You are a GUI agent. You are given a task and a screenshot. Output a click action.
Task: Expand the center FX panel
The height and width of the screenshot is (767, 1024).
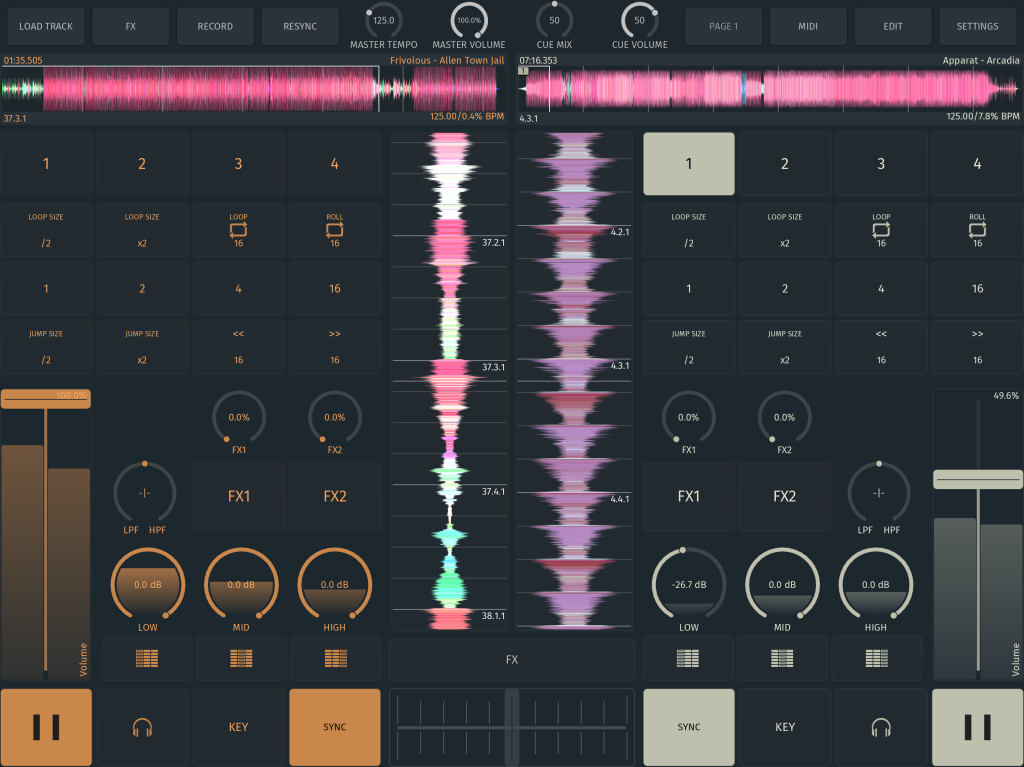click(512, 659)
